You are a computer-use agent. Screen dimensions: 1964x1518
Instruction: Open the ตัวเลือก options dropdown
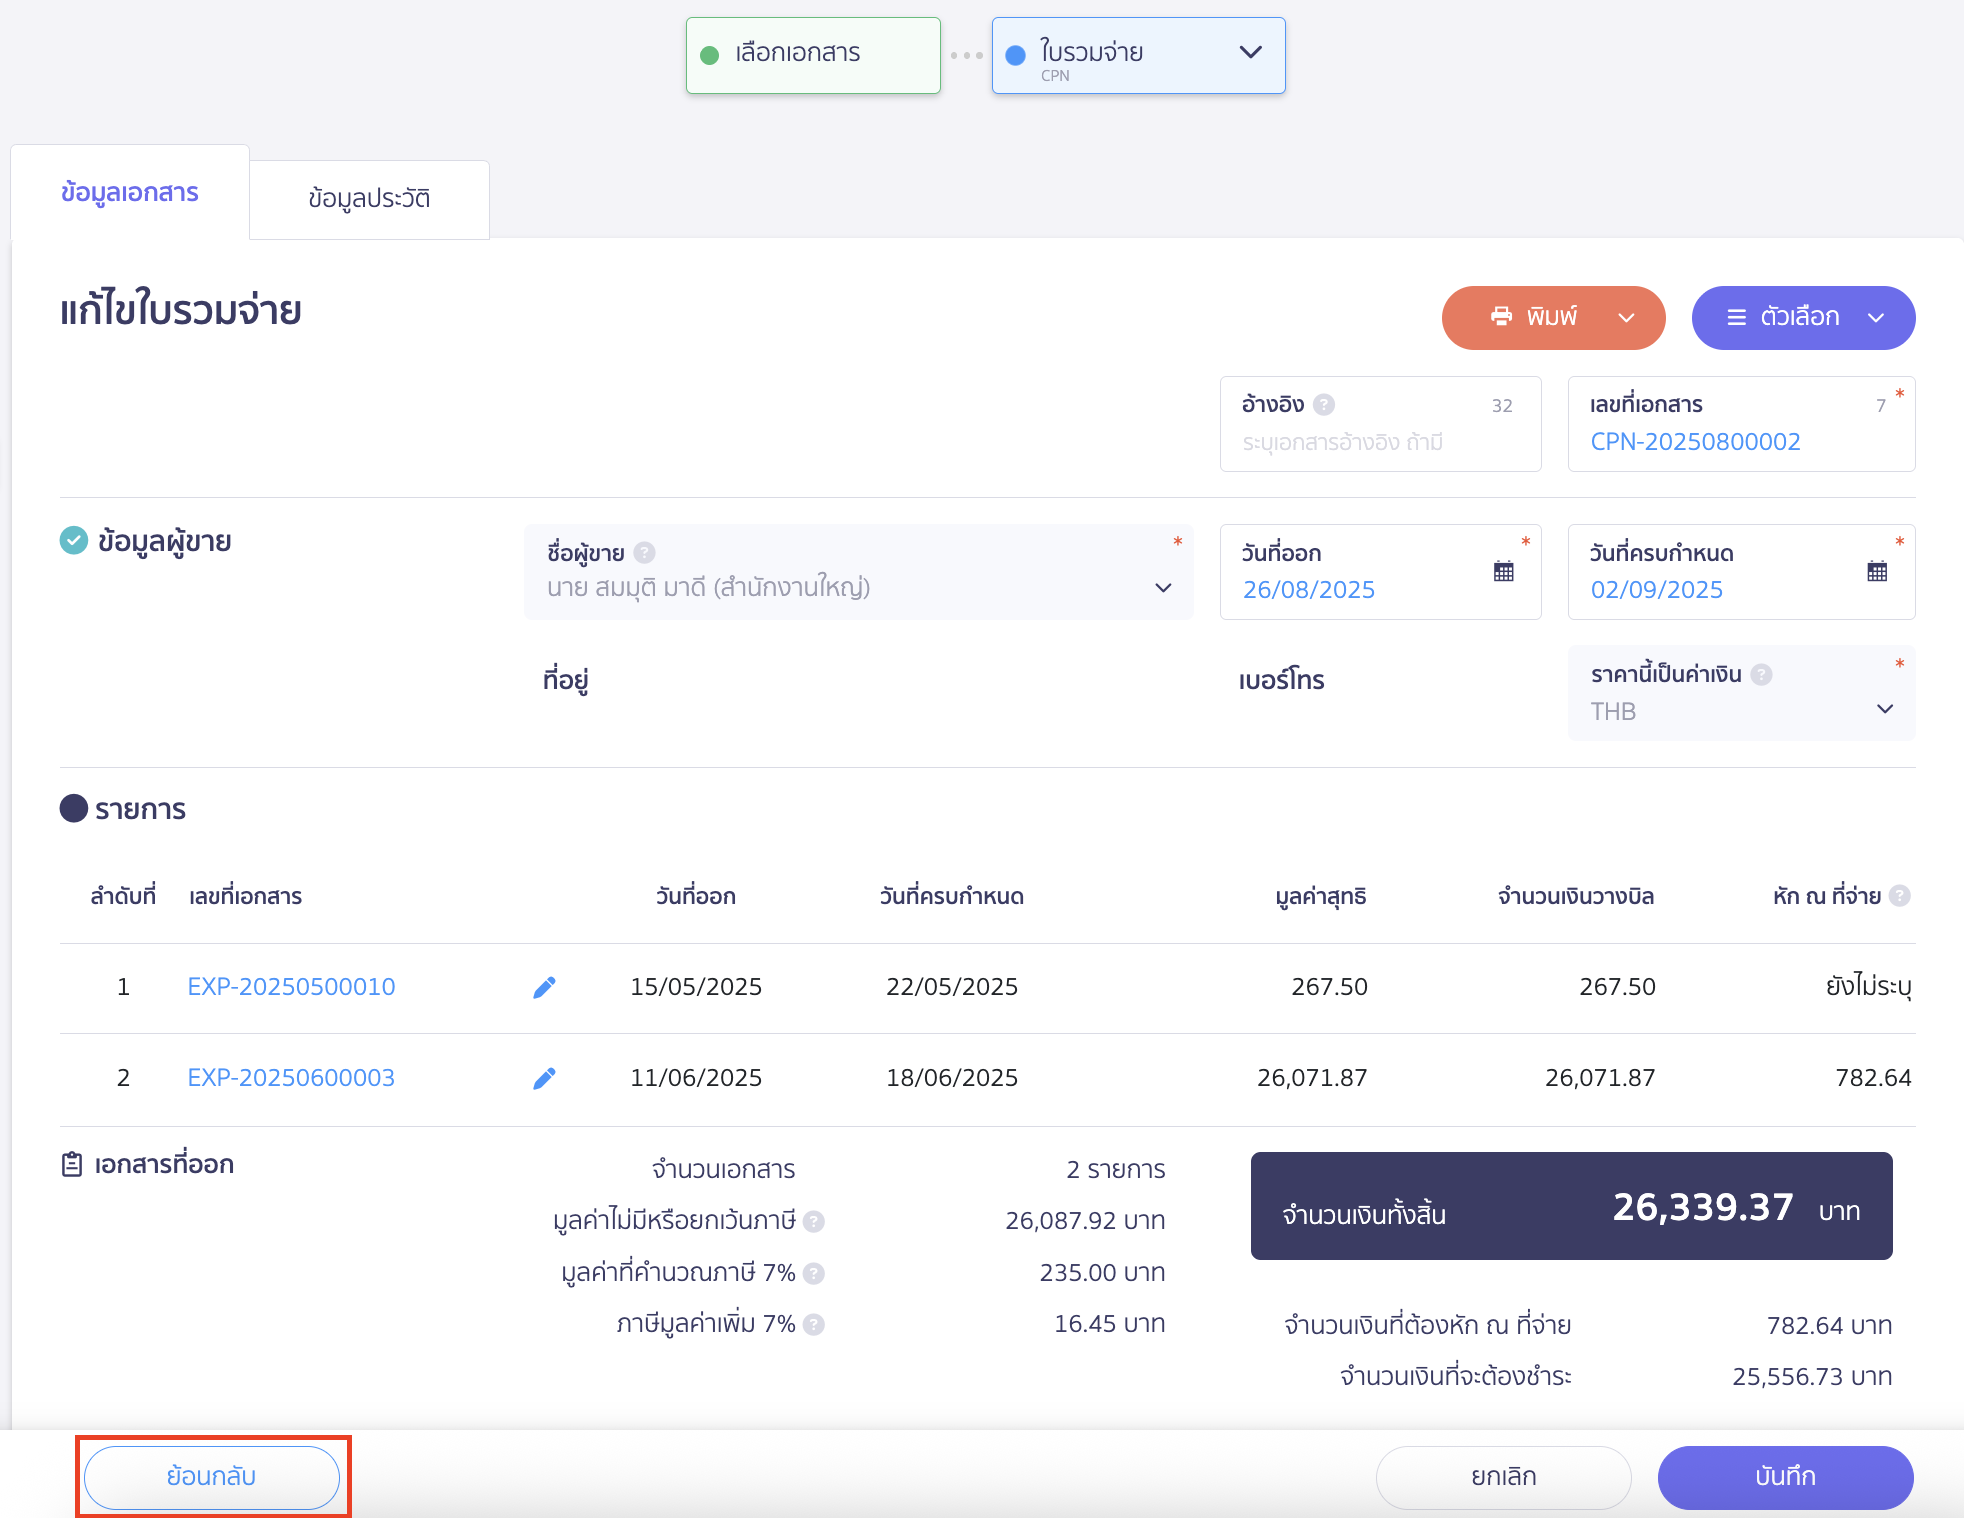[x=1803, y=318]
